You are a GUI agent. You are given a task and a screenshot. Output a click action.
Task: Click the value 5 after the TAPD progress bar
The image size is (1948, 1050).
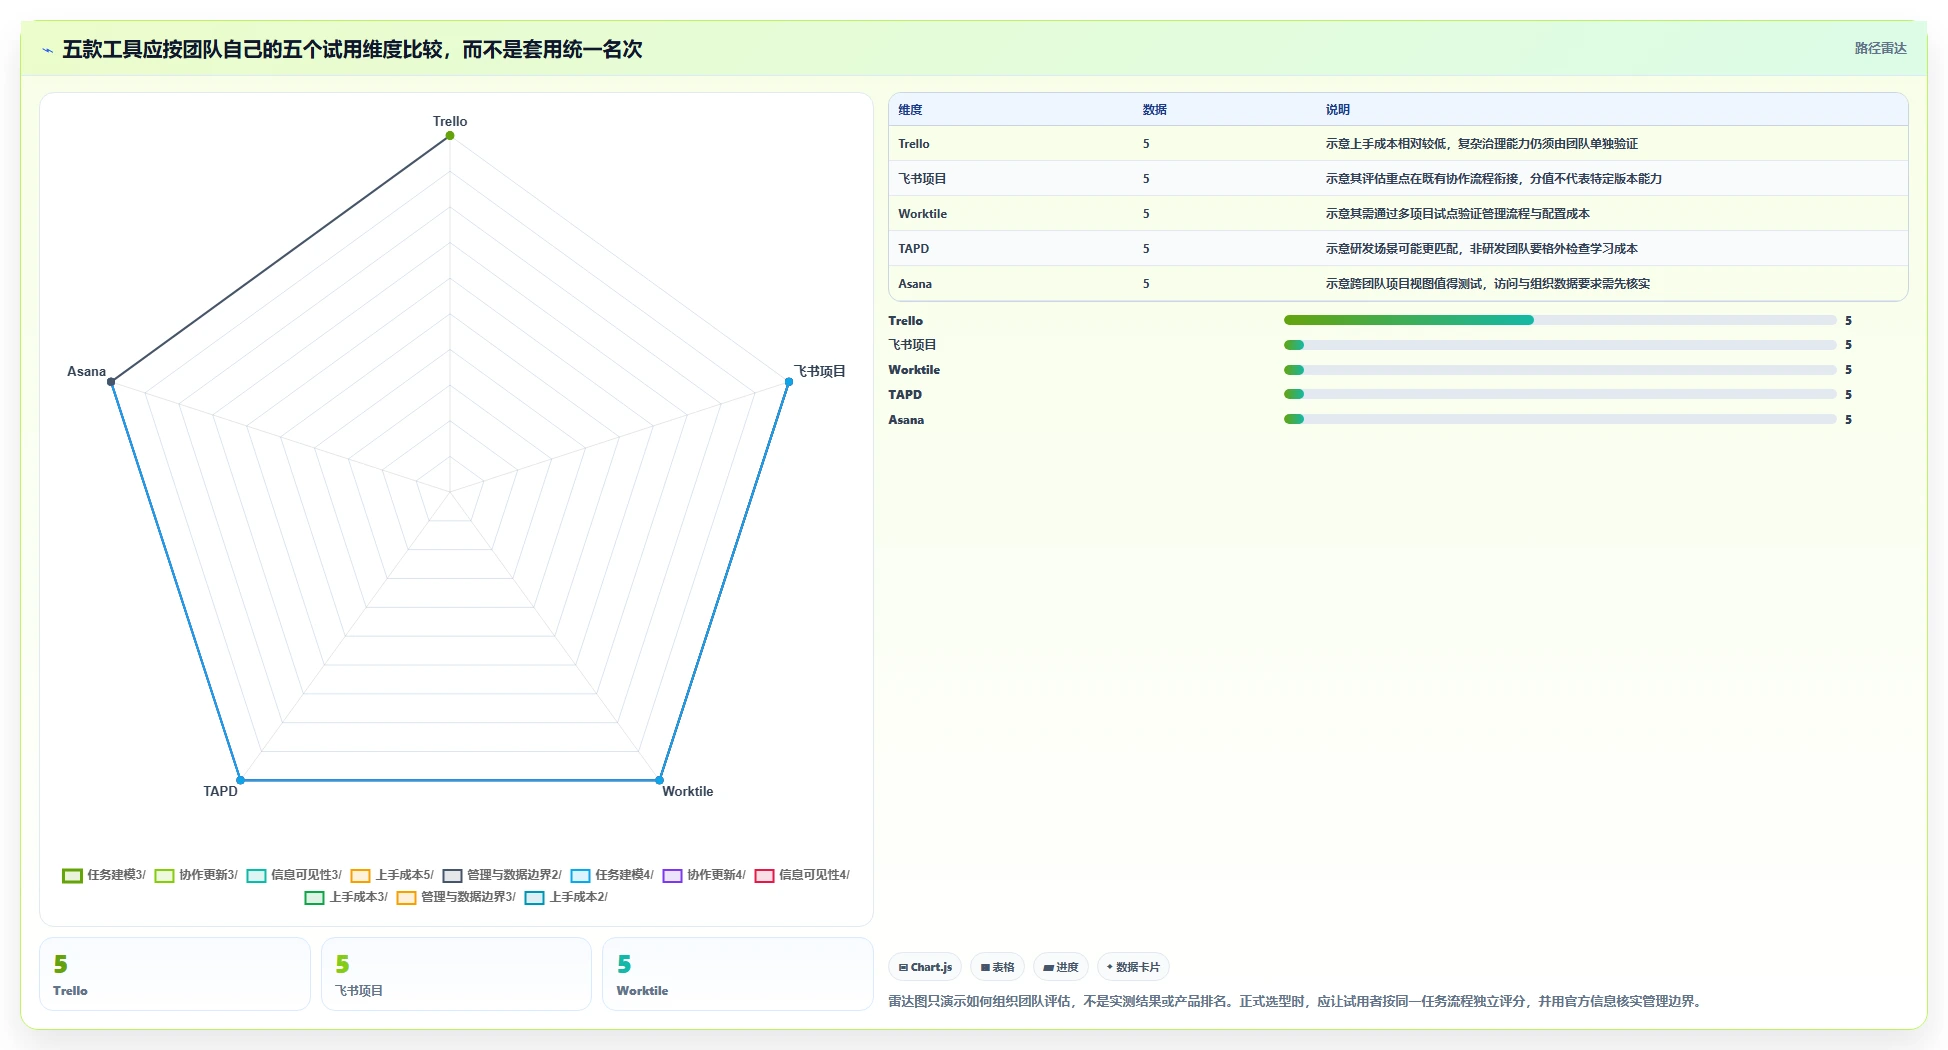click(x=1848, y=395)
